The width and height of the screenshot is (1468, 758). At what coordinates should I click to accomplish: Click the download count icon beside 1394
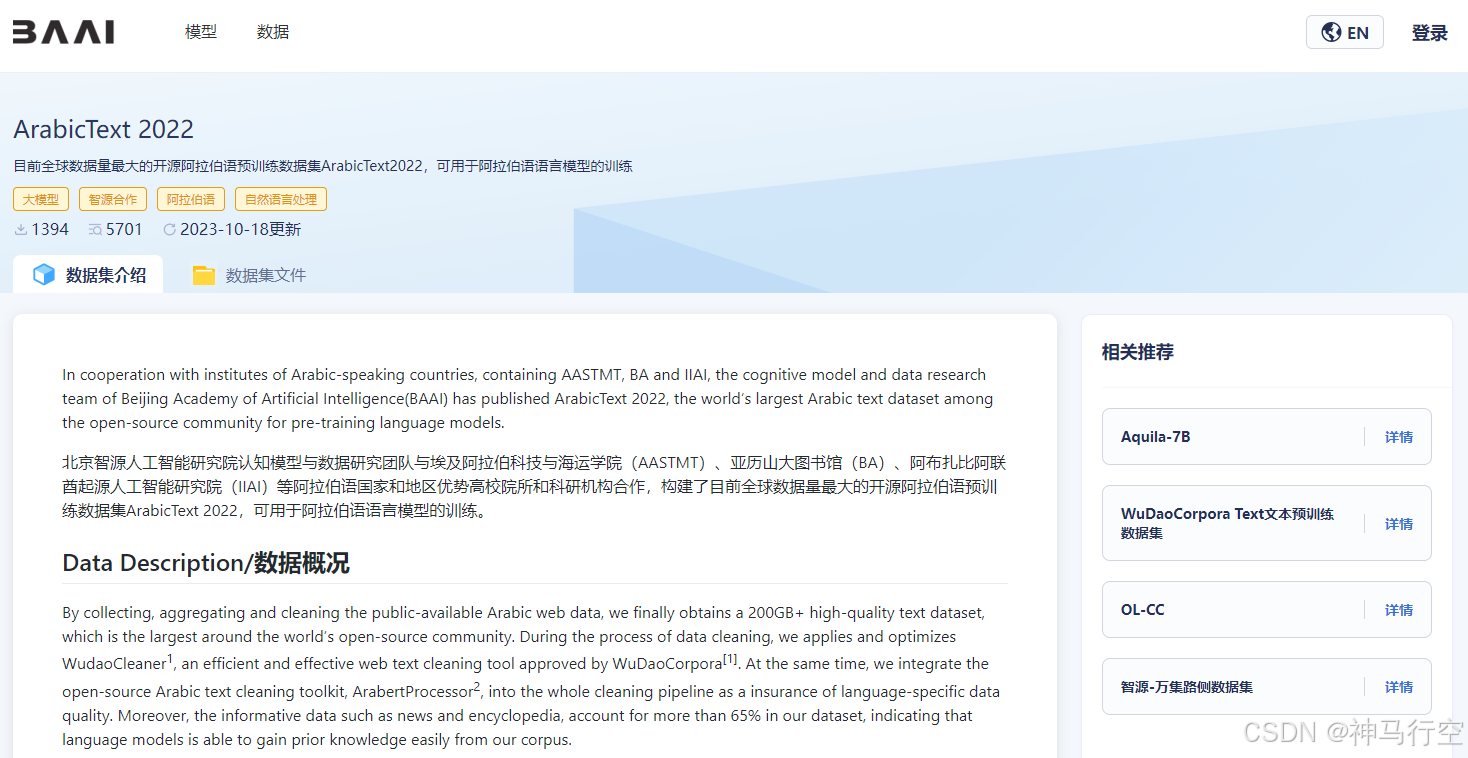point(21,229)
